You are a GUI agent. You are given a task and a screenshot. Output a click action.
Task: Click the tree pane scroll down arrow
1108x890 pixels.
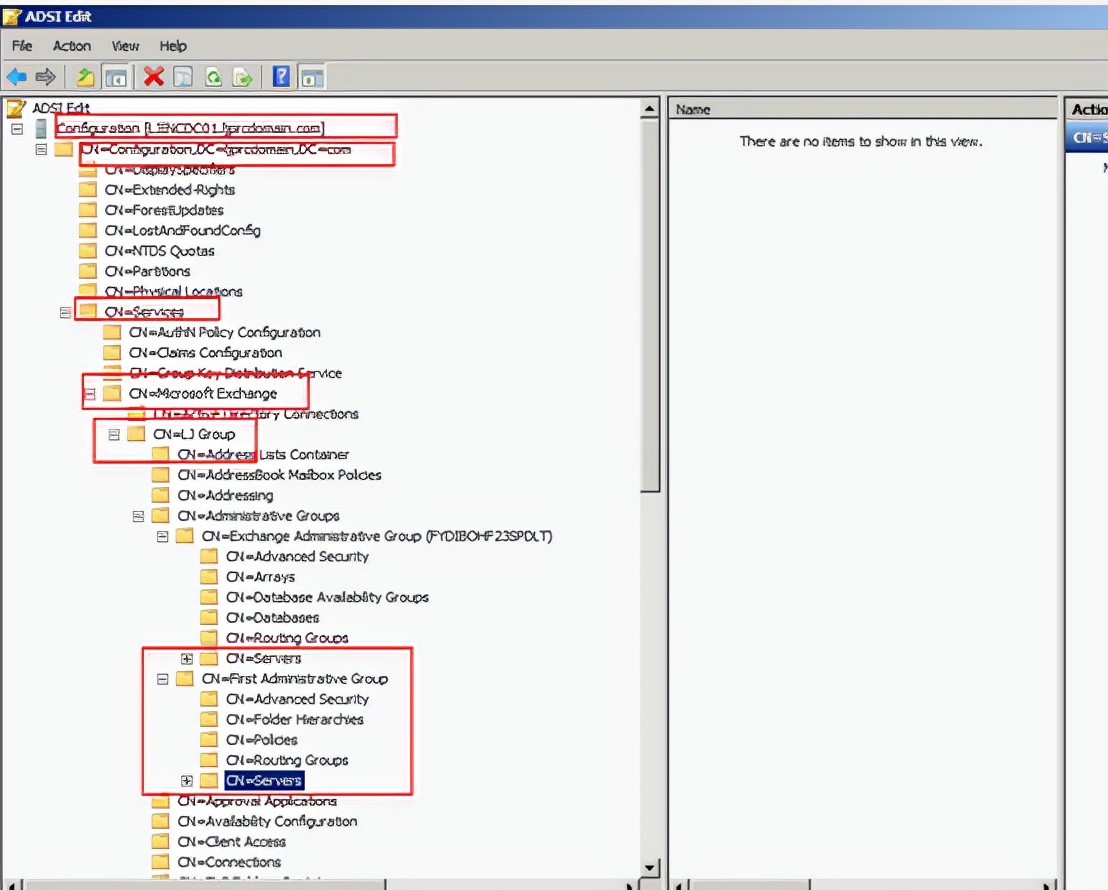click(650, 868)
